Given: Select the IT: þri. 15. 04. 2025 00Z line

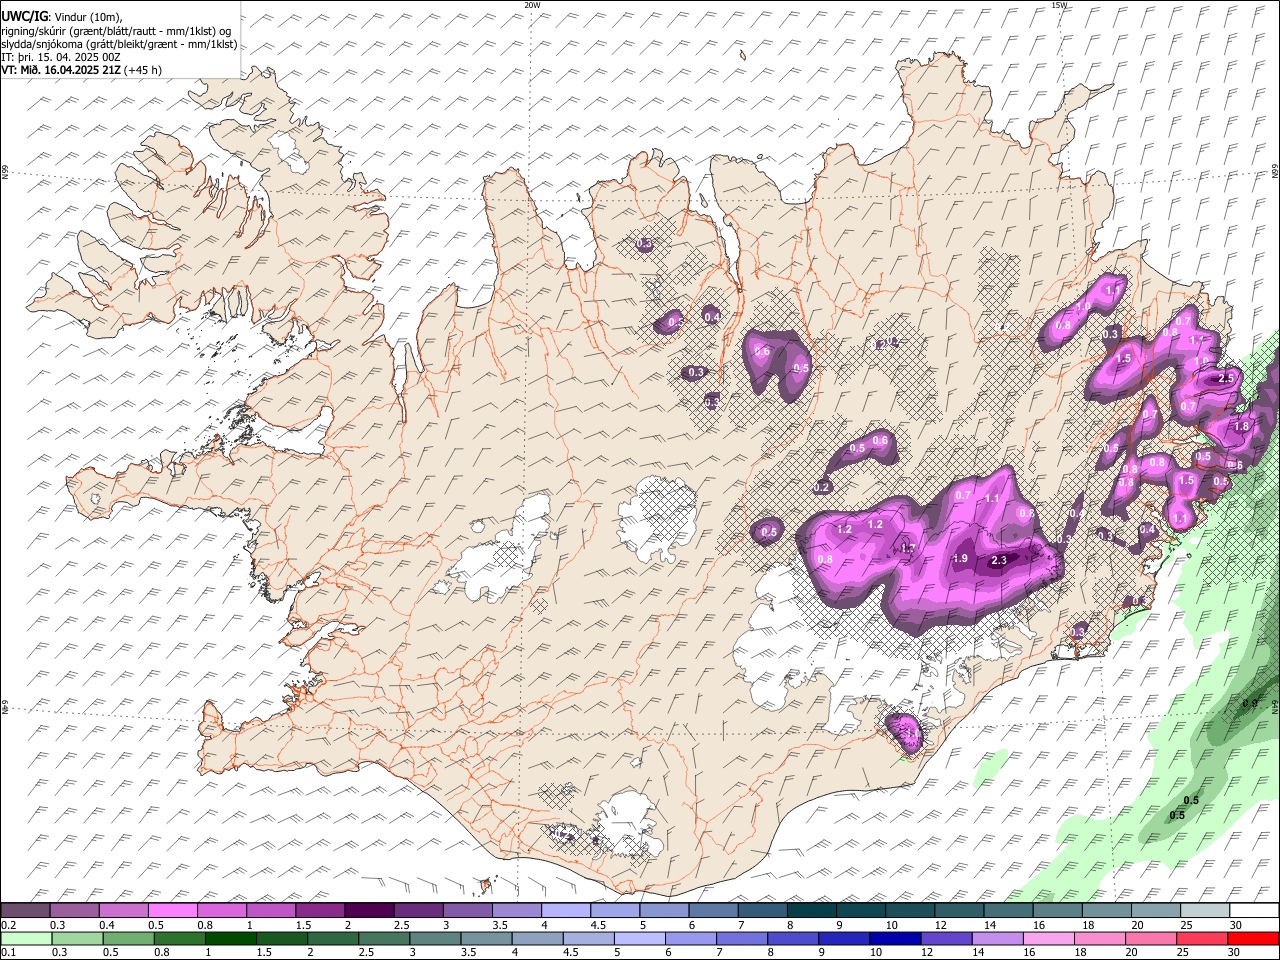Looking at the screenshot, I should pos(61,57).
